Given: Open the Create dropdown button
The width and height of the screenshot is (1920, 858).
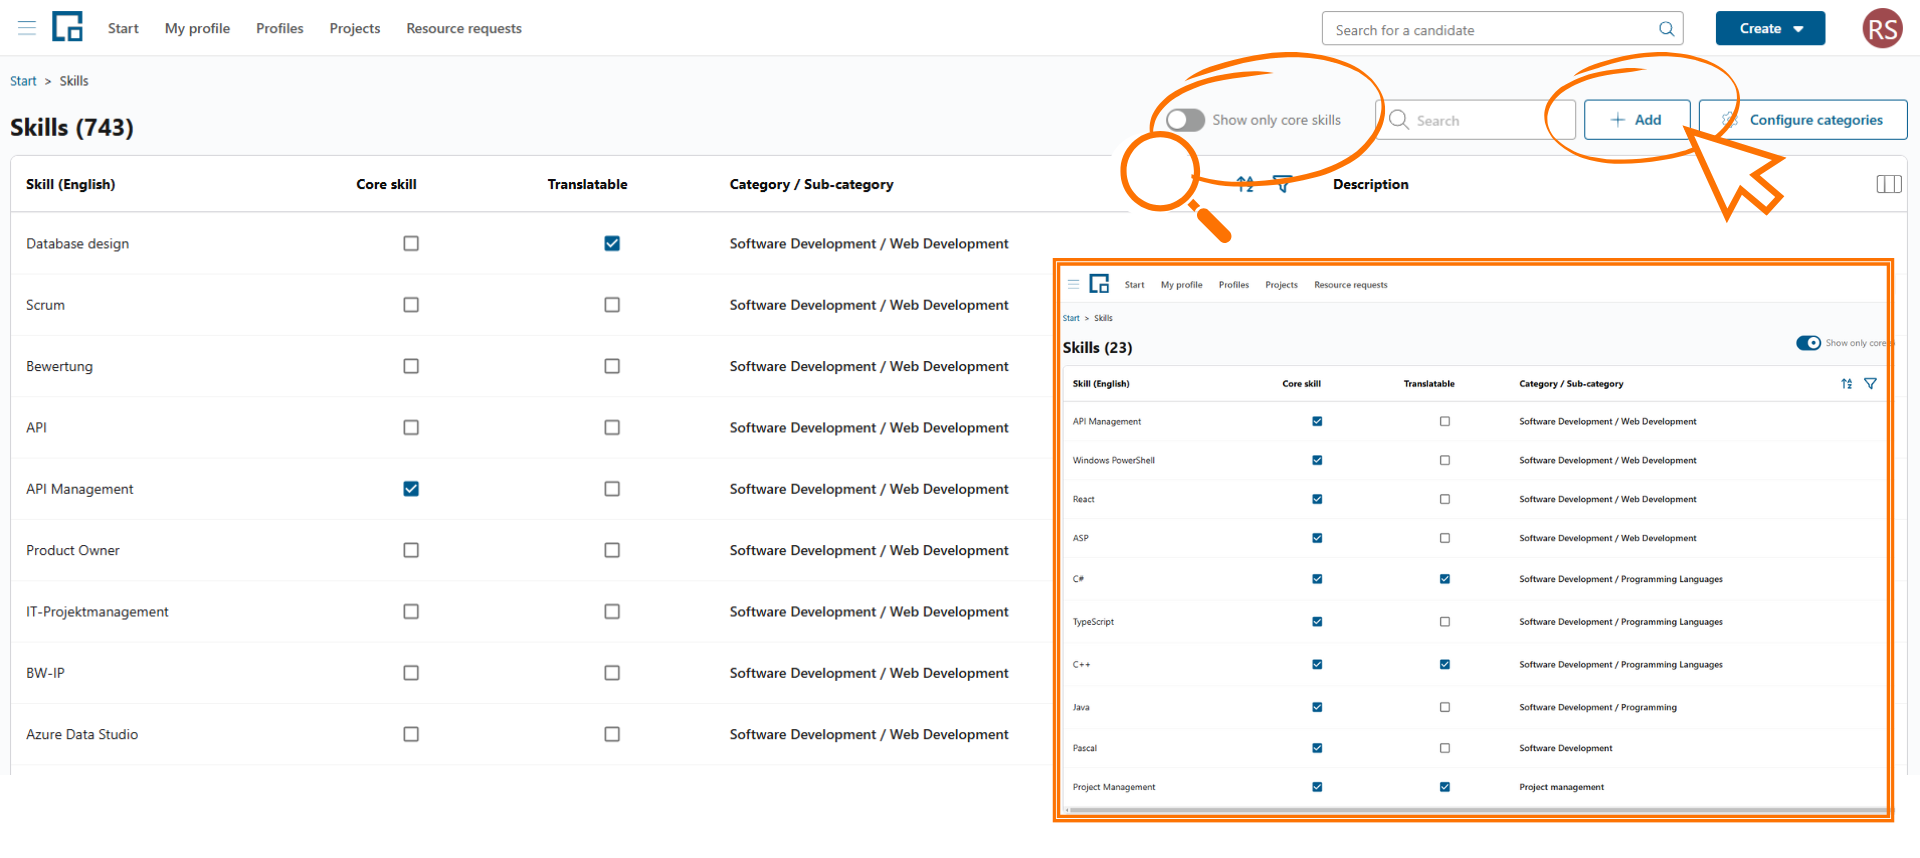Looking at the screenshot, I should click(x=1770, y=28).
